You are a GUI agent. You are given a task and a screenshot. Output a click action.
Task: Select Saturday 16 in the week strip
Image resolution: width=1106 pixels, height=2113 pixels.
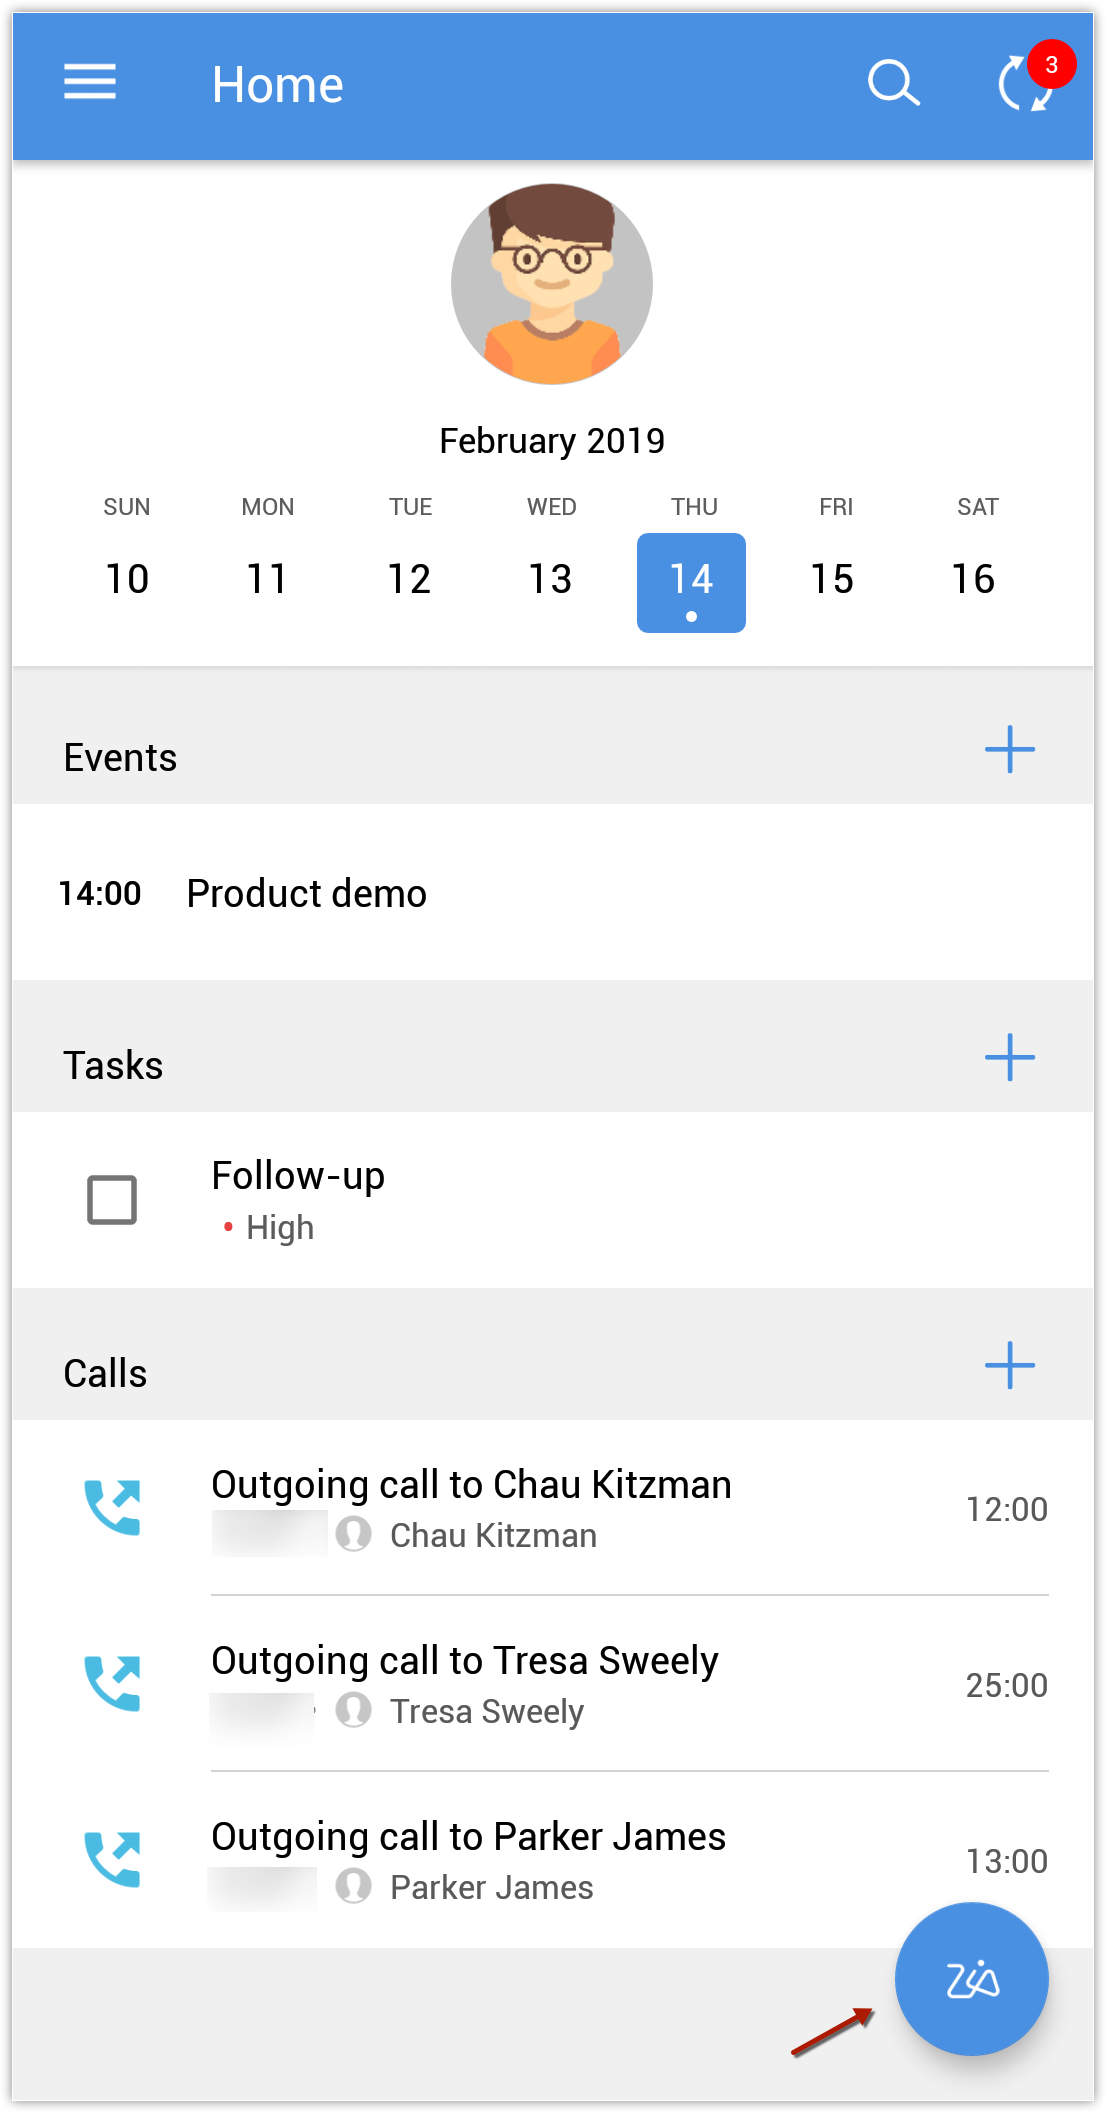(973, 580)
